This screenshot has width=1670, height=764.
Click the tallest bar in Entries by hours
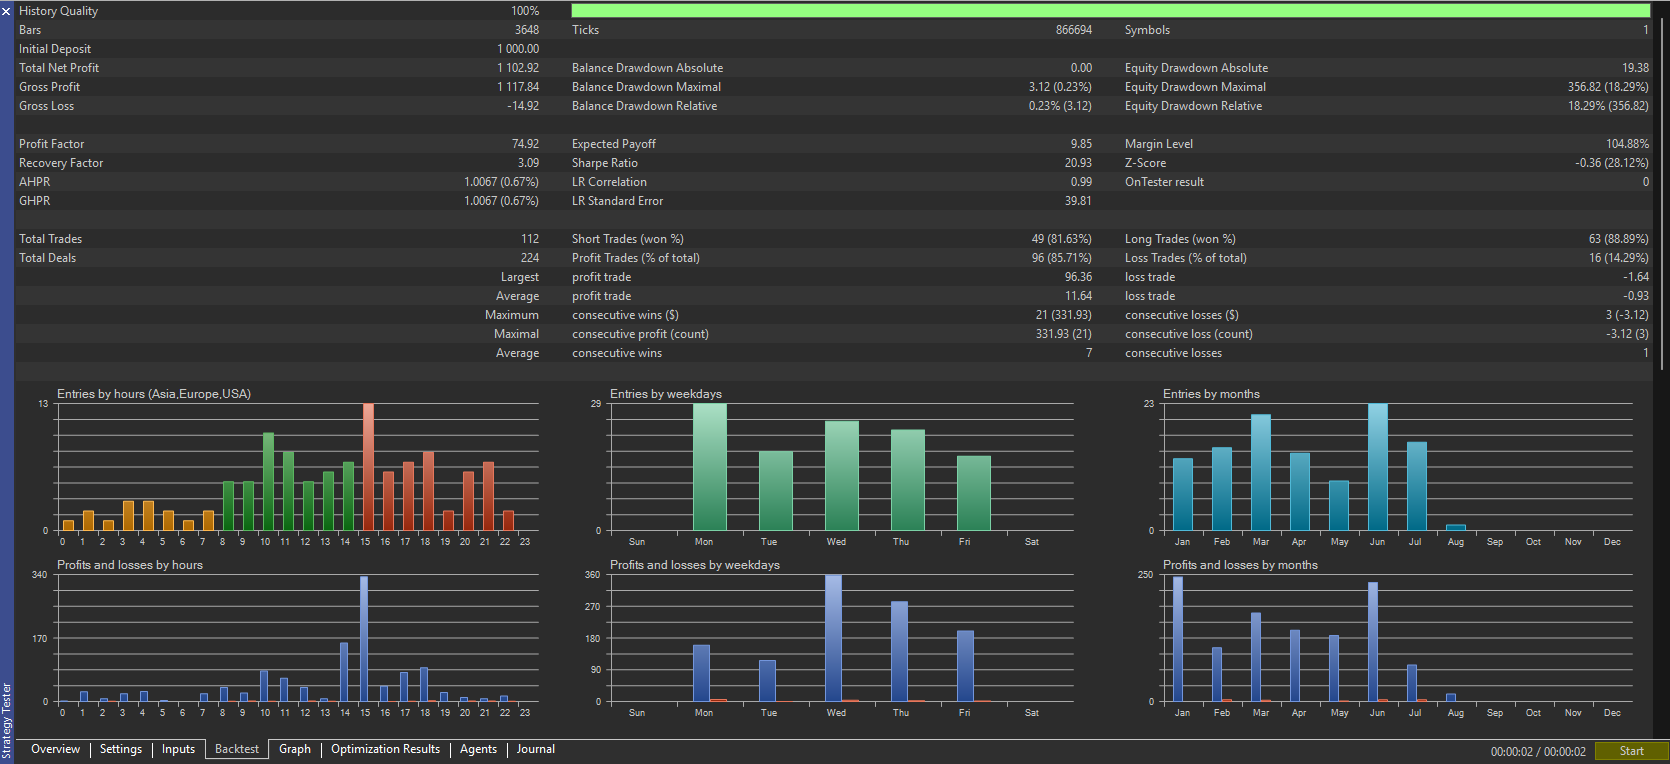368,467
